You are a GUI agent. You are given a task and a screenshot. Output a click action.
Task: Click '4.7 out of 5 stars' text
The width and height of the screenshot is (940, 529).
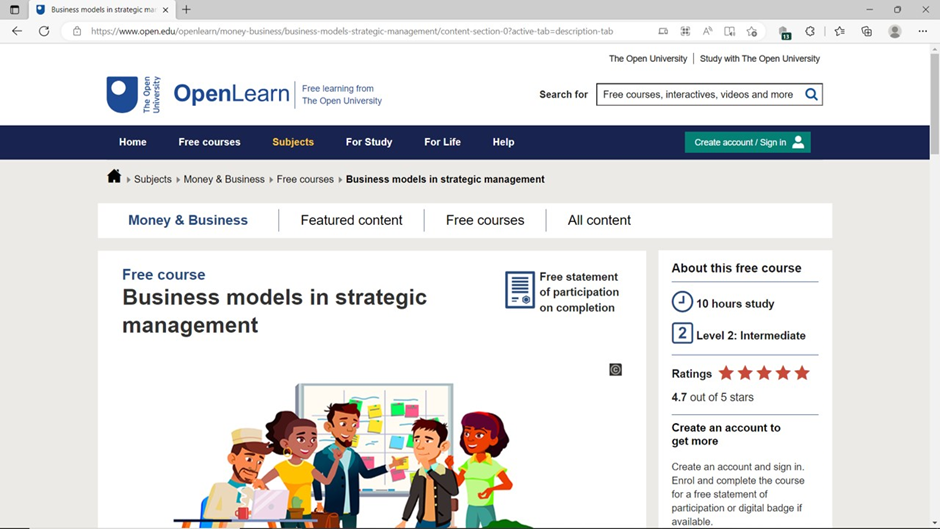click(712, 397)
